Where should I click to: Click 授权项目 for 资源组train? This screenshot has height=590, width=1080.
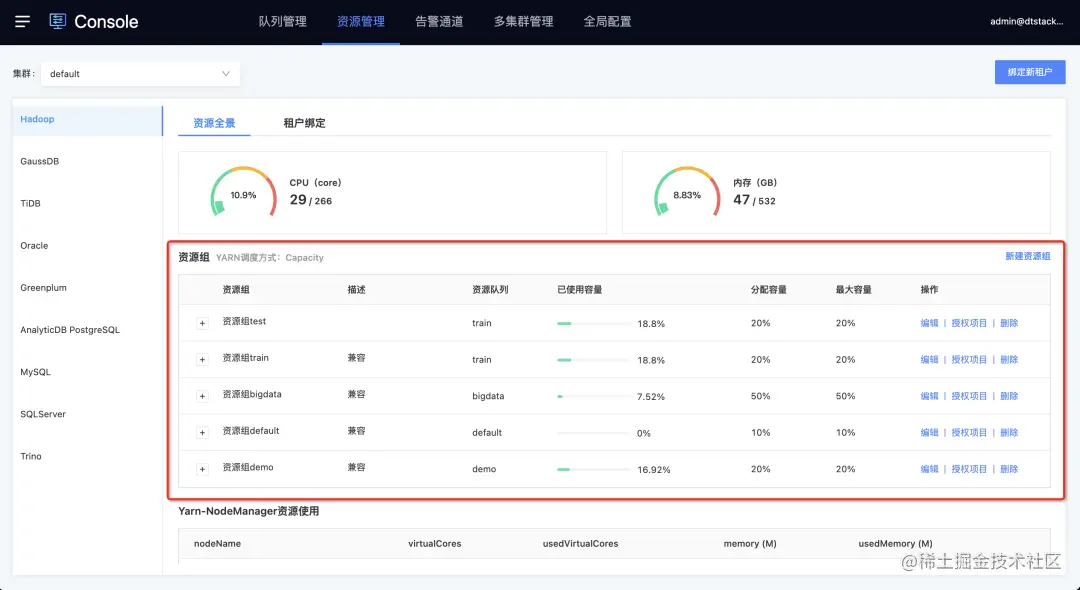969,359
